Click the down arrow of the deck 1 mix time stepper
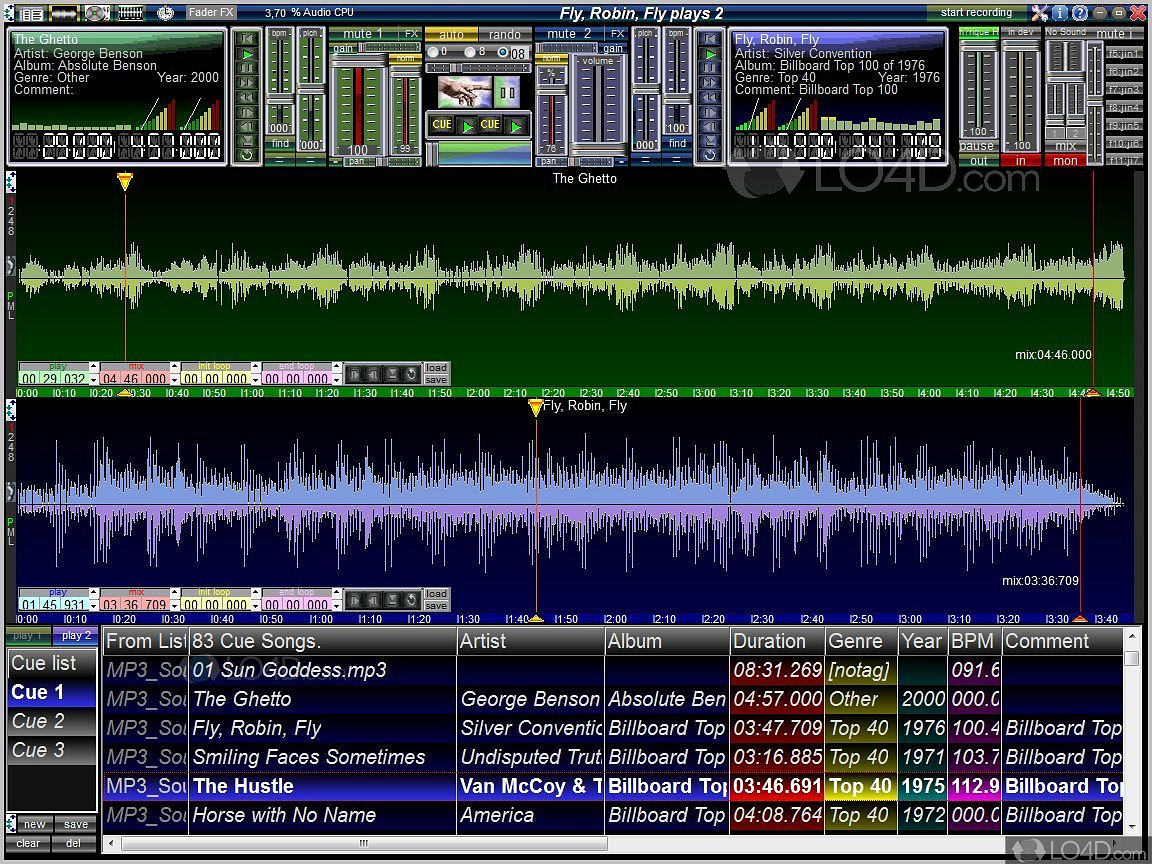Viewport: 1152px width, 864px height. point(174,382)
